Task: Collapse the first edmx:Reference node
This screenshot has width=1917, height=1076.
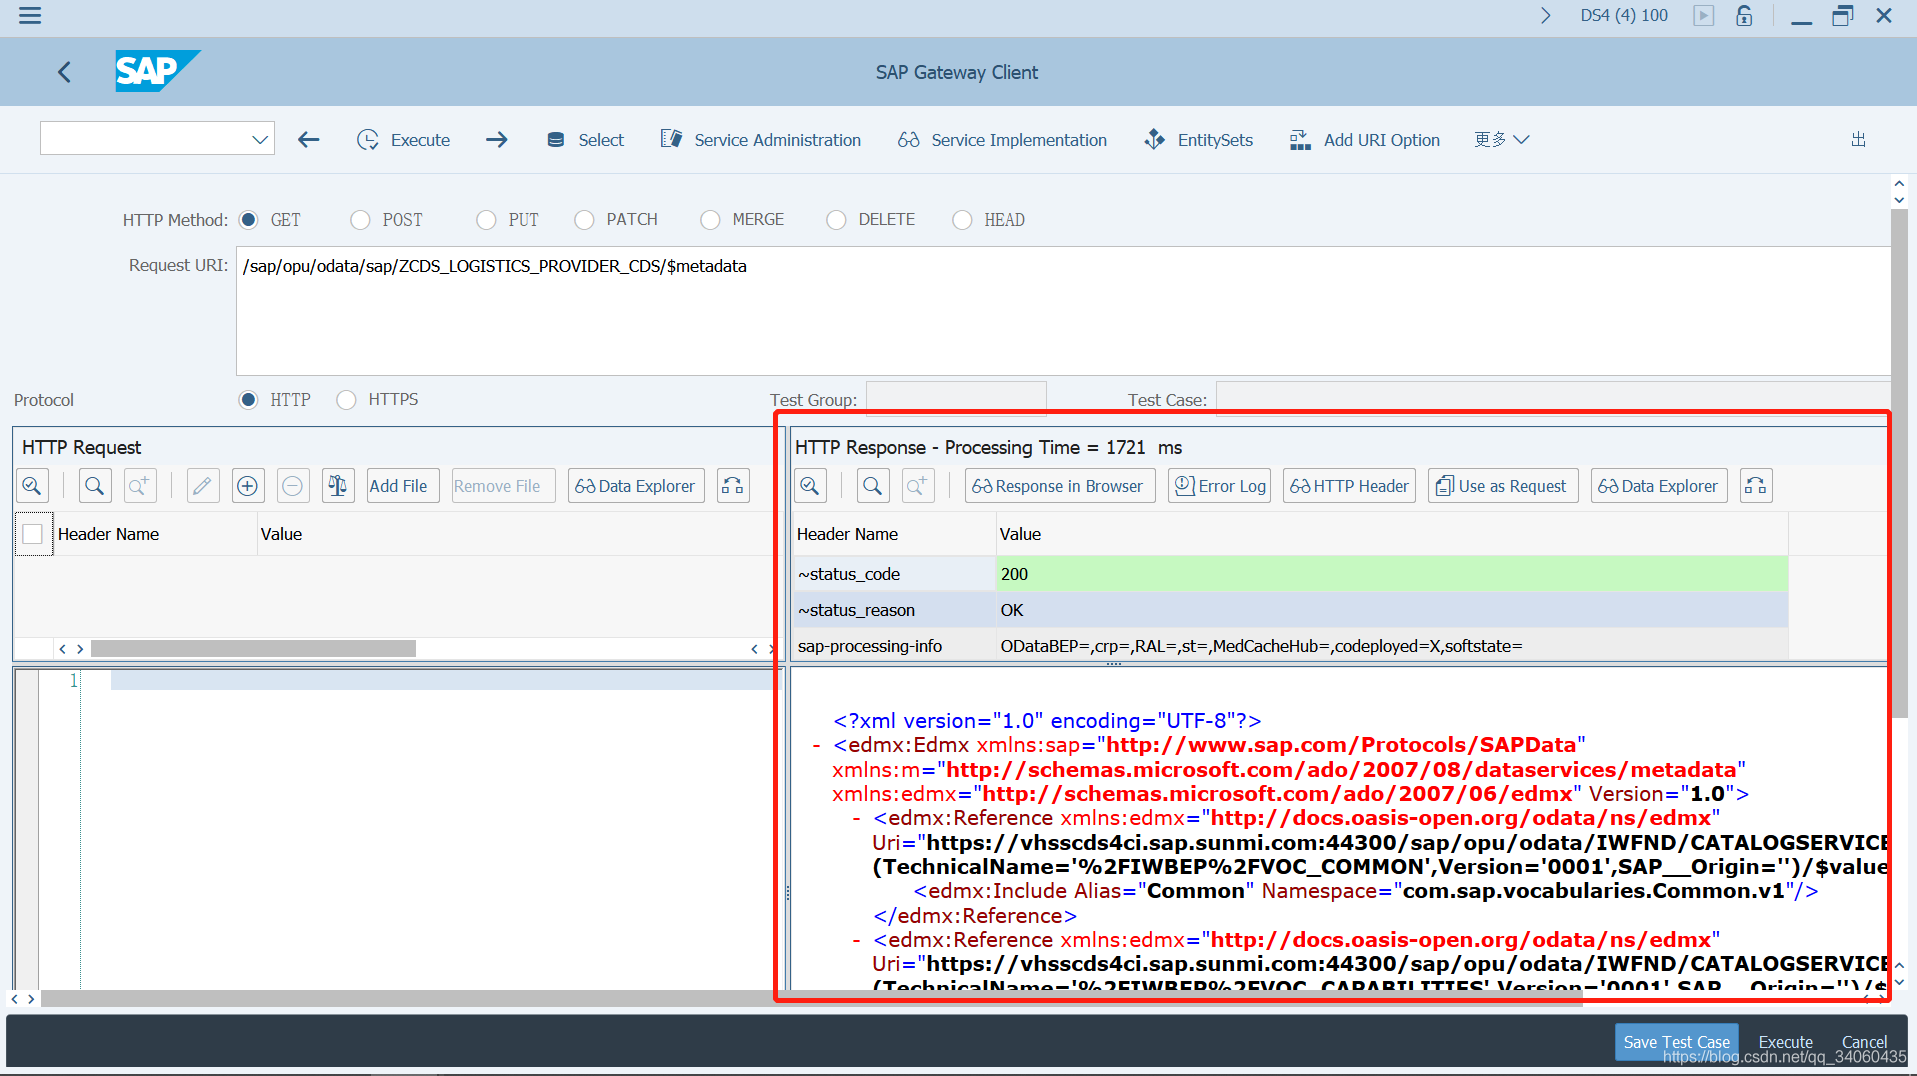Action: (x=855, y=818)
